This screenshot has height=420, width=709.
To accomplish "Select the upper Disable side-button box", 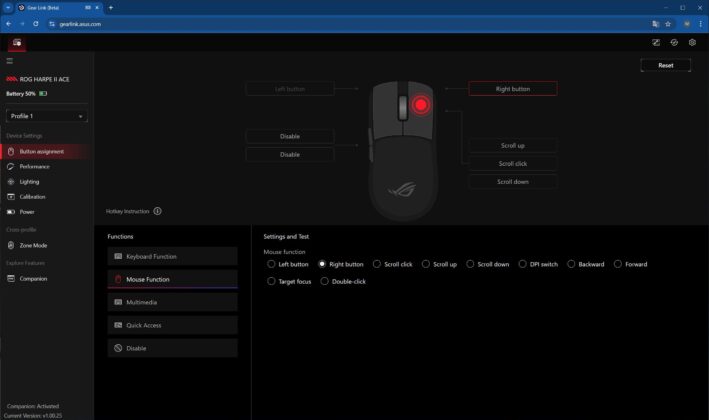I will (290, 136).
